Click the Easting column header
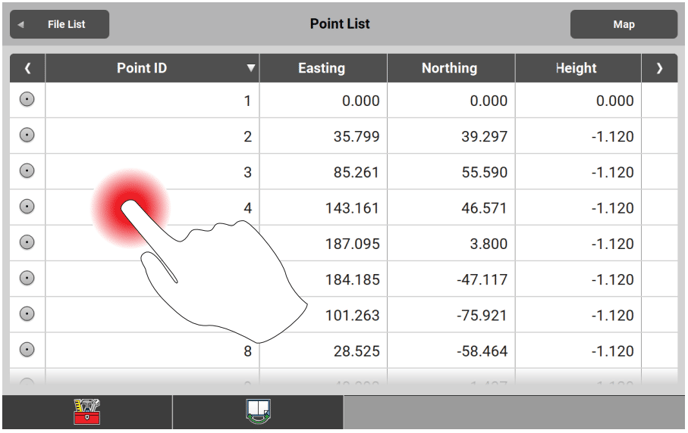 pyautogui.click(x=322, y=69)
